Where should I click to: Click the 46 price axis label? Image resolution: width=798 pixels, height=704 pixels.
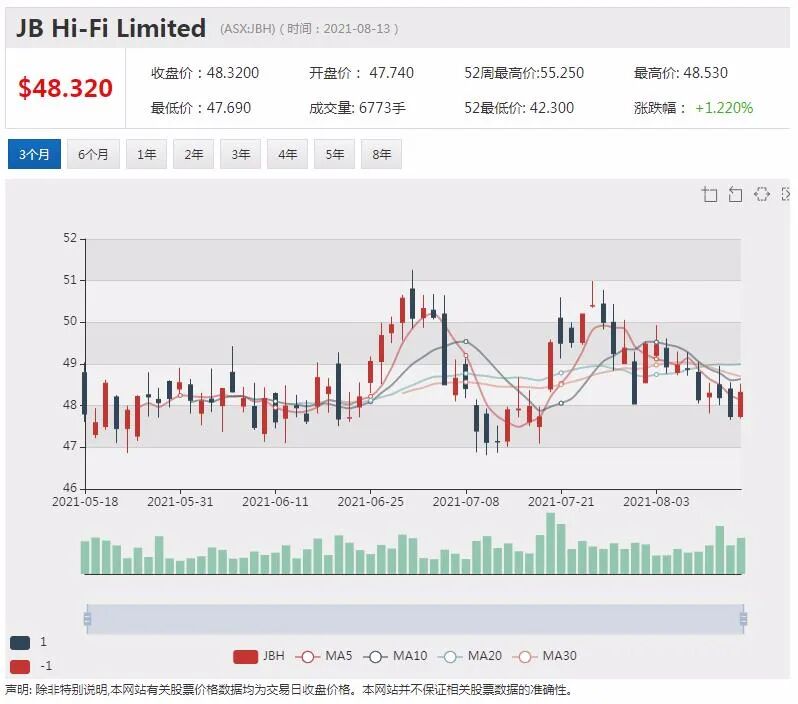[70, 488]
